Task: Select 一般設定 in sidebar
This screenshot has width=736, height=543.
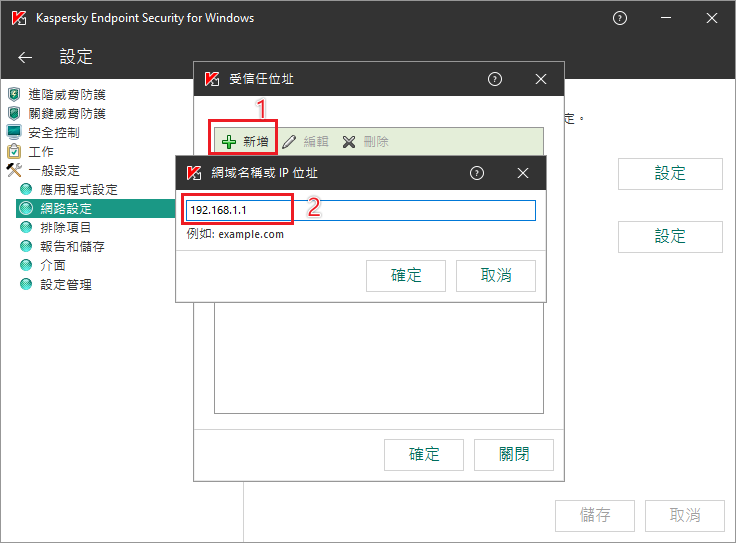Action: pos(54,171)
